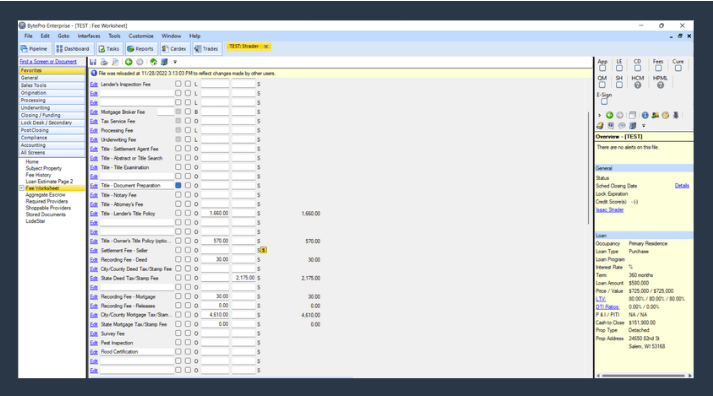The width and height of the screenshot is (713, 396).
Task: Expand the Origination category in sidebar
Action: 52,93
